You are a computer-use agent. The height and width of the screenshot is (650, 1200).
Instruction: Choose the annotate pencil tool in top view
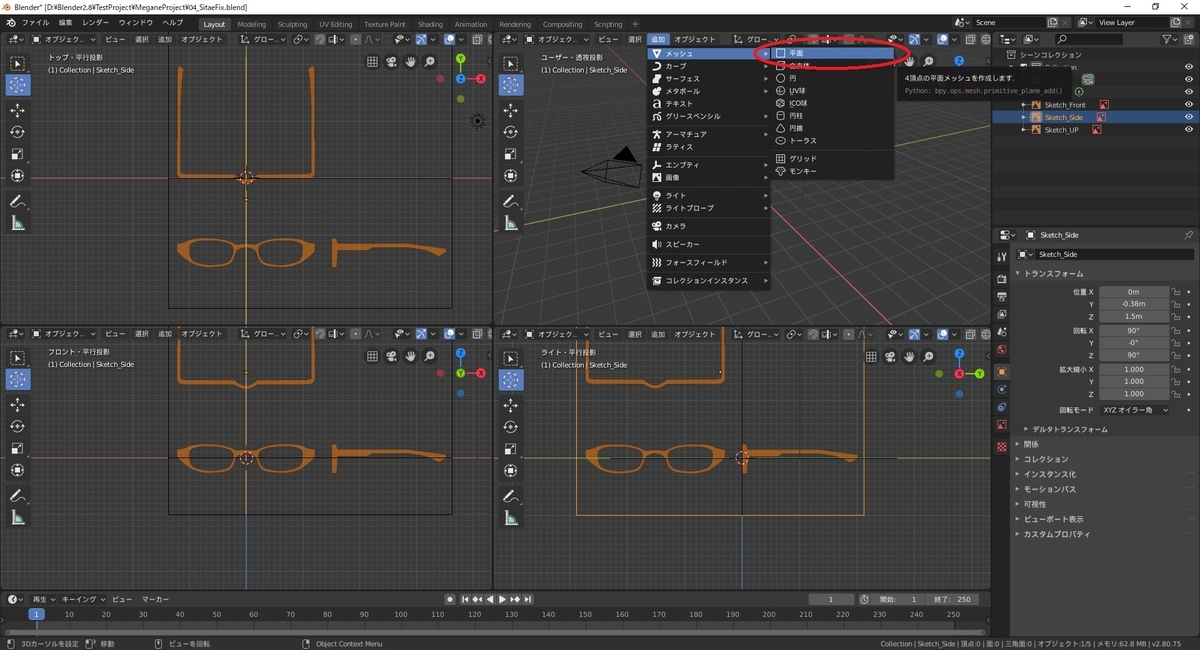18,201
